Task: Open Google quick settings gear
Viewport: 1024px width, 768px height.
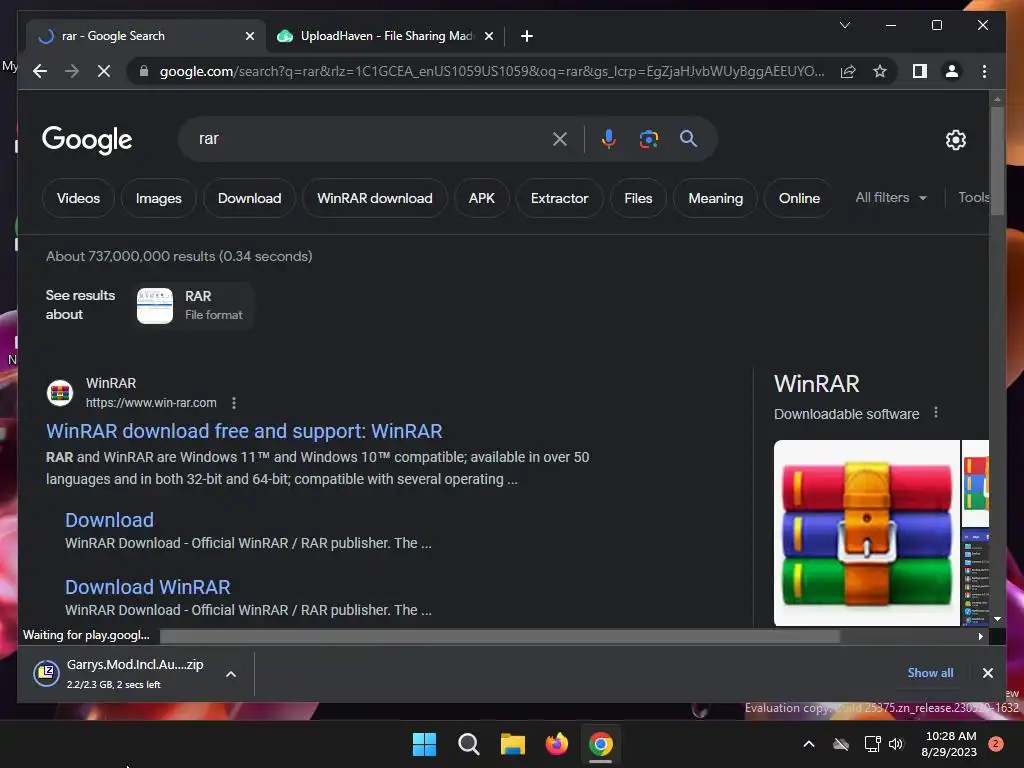Action: (x=955, y=140)
